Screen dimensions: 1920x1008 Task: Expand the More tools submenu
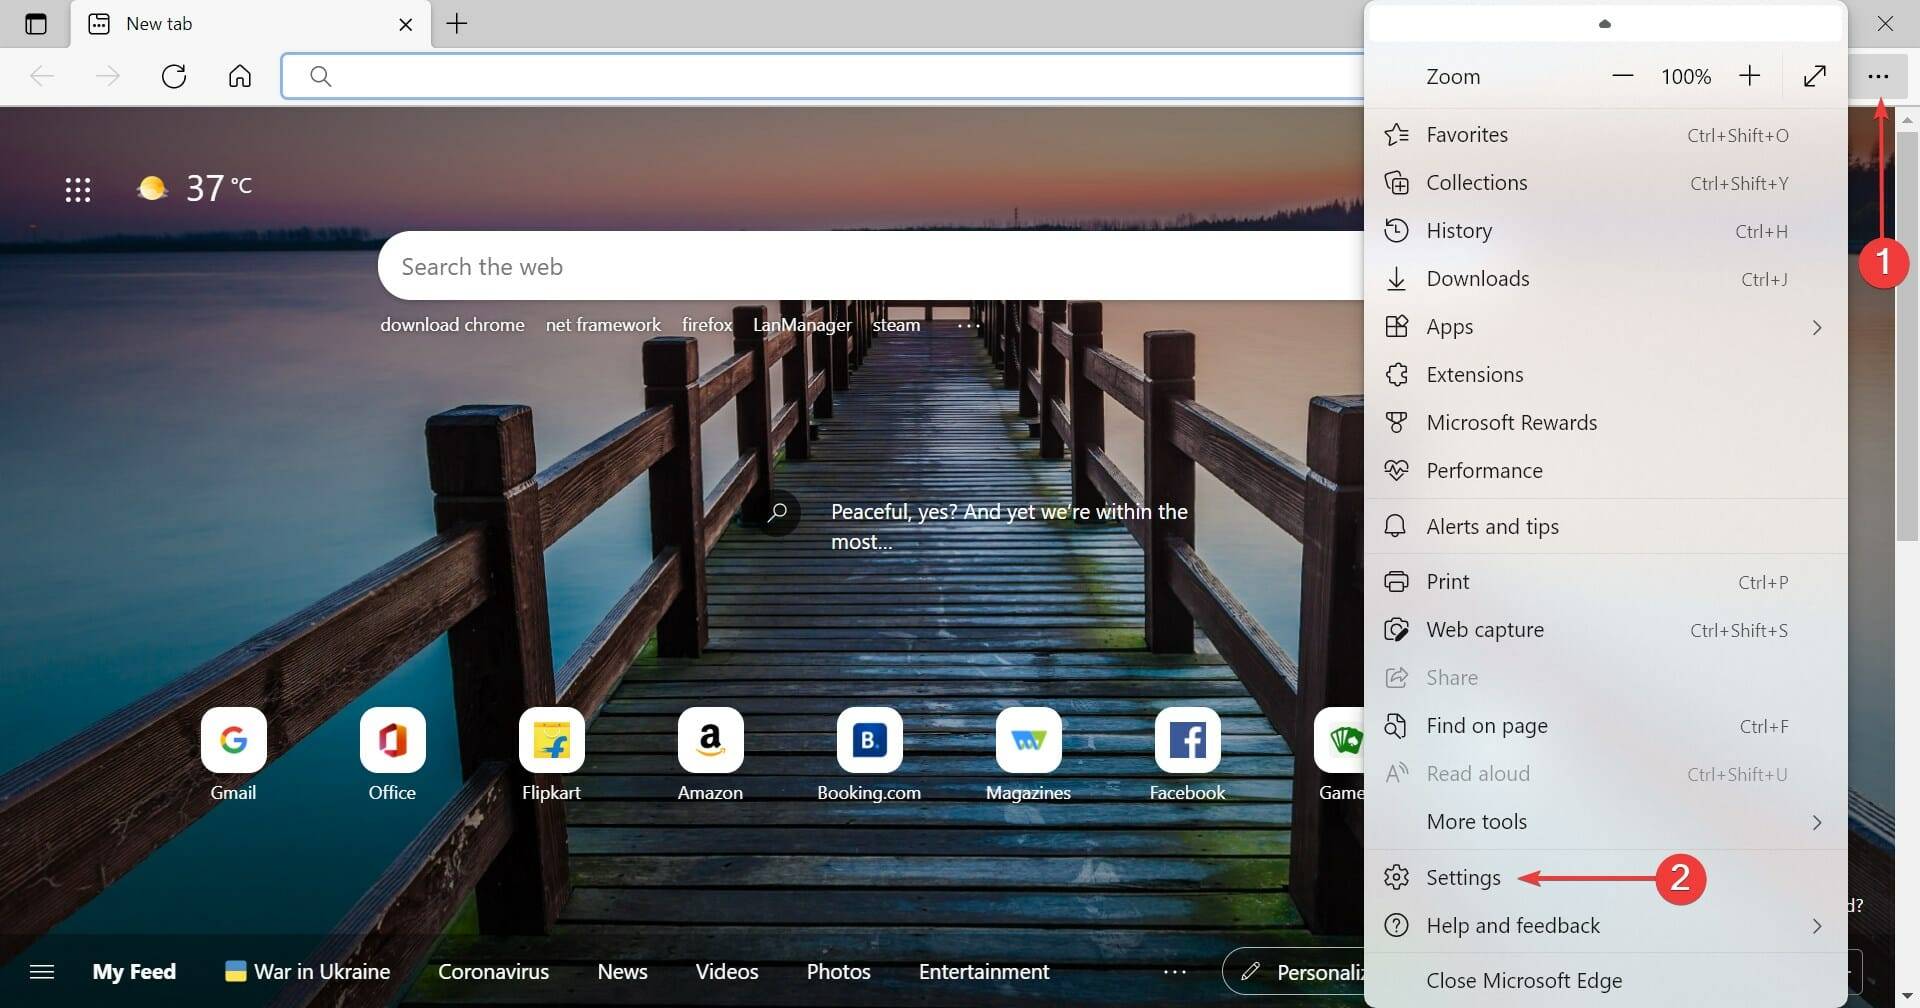point(1817,822)
